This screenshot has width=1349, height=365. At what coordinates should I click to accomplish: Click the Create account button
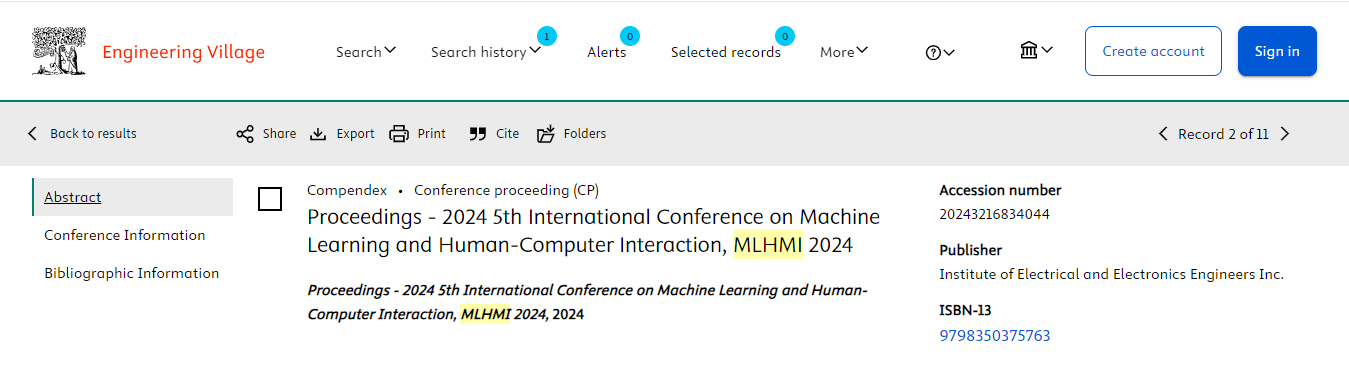tap(1153, 51)
